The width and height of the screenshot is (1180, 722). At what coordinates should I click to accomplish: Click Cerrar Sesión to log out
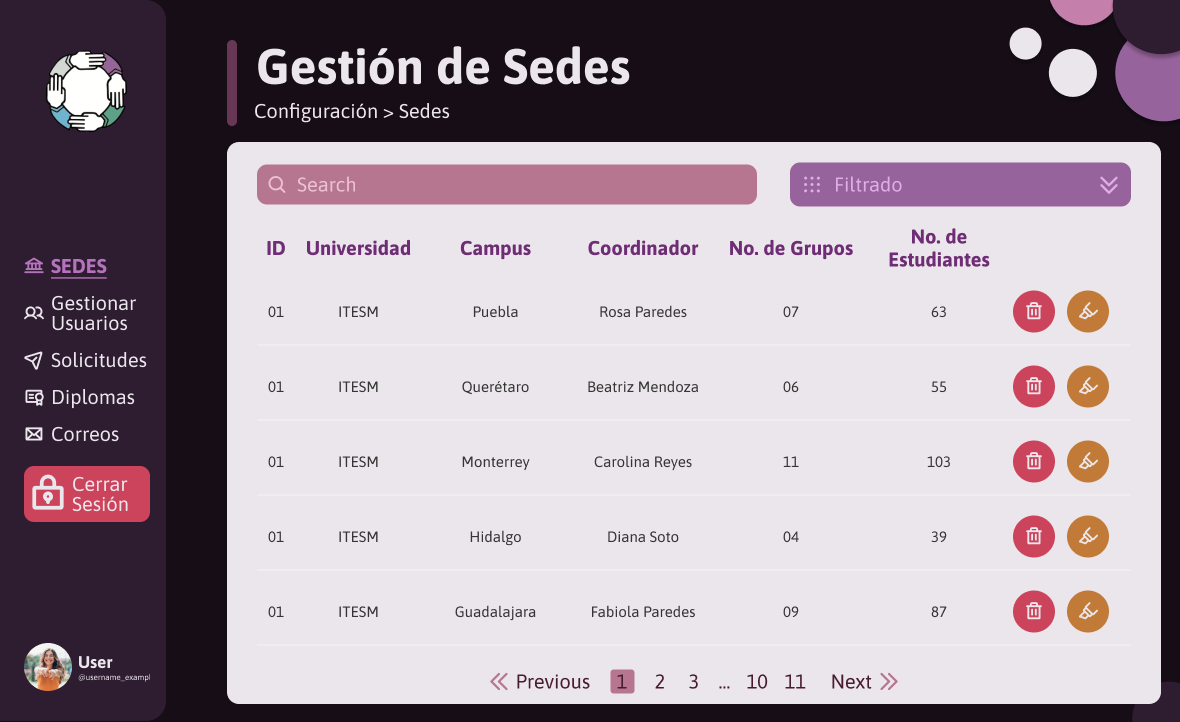coord(87,494)
